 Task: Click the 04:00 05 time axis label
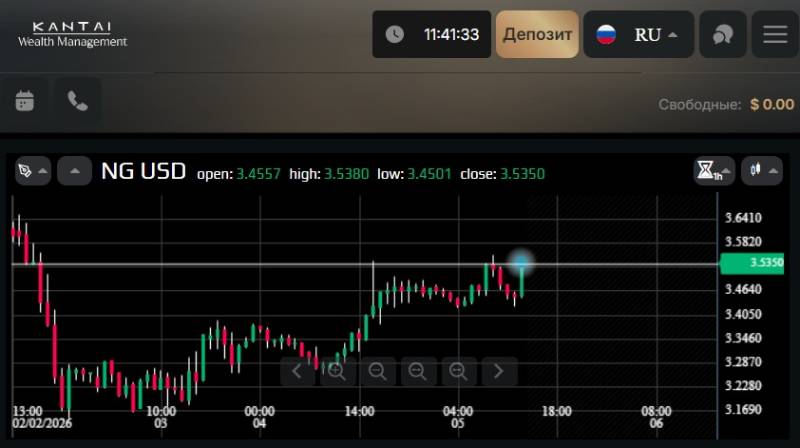[458, 417]
